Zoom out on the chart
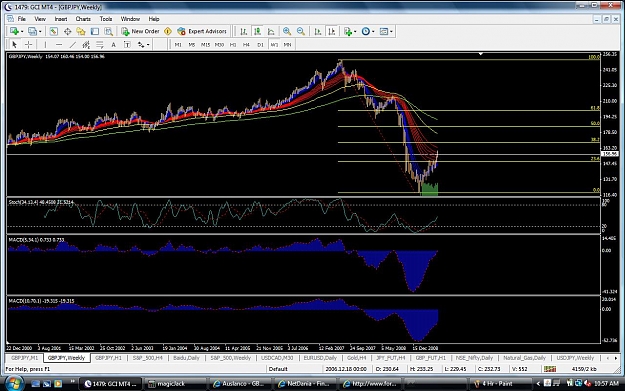This screenshot has height=391, width=625. (x=301, y=31)
